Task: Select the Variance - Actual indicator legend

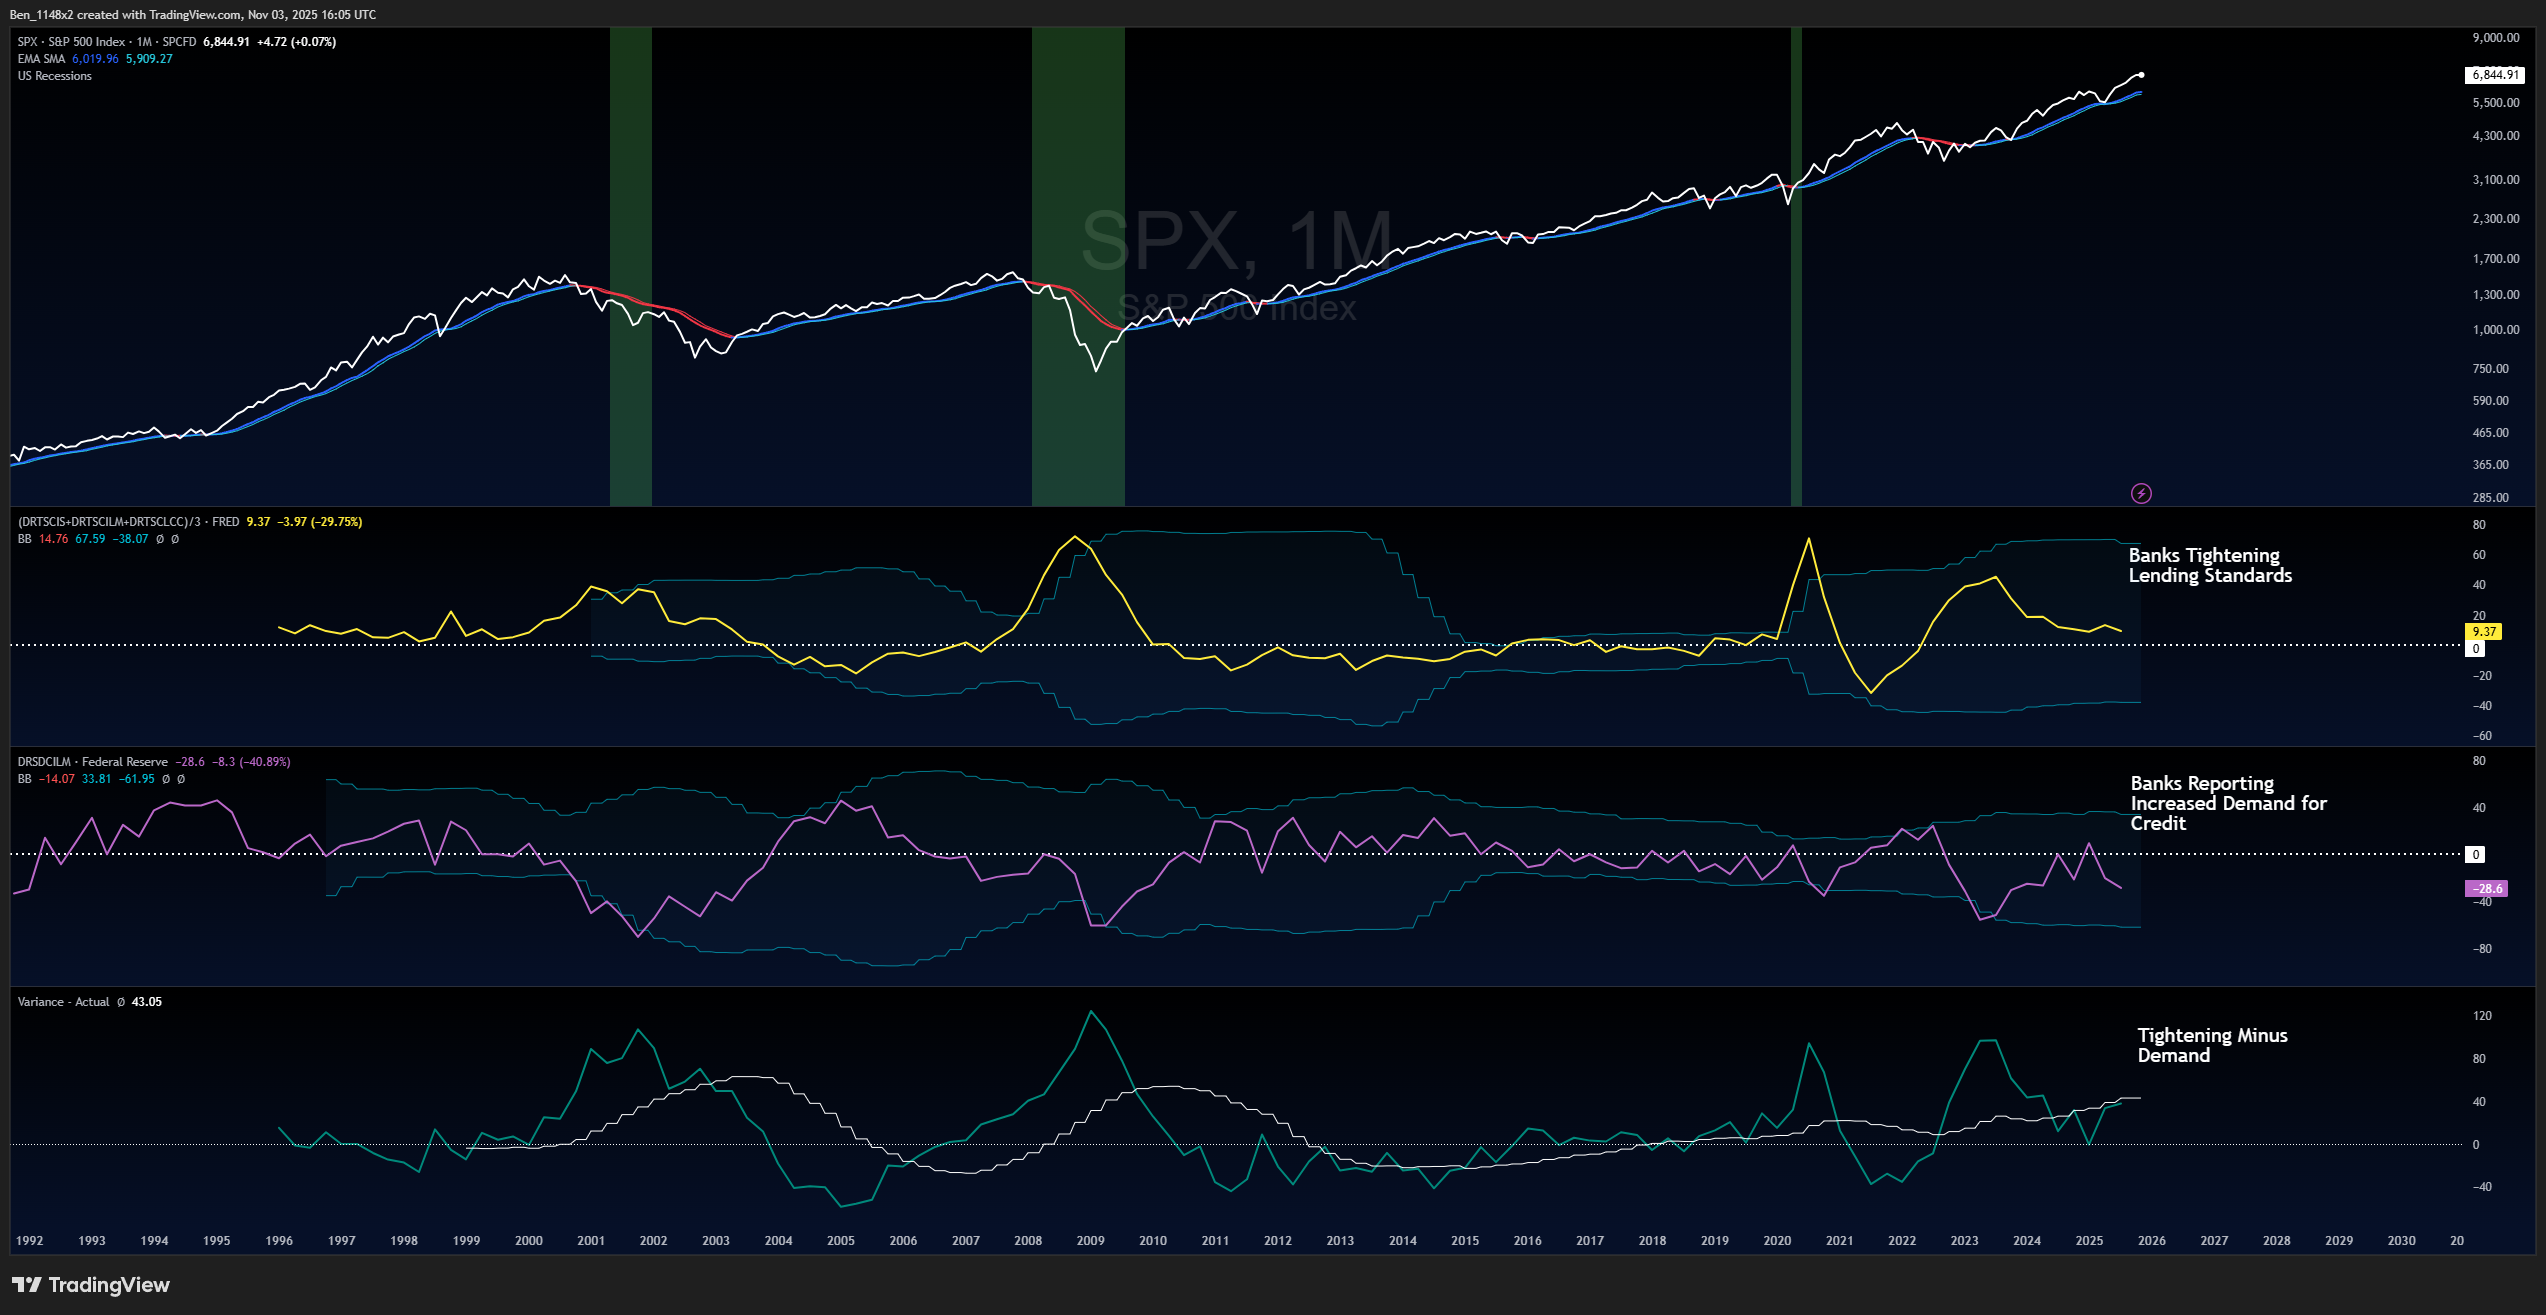Action: point(63,1002)
